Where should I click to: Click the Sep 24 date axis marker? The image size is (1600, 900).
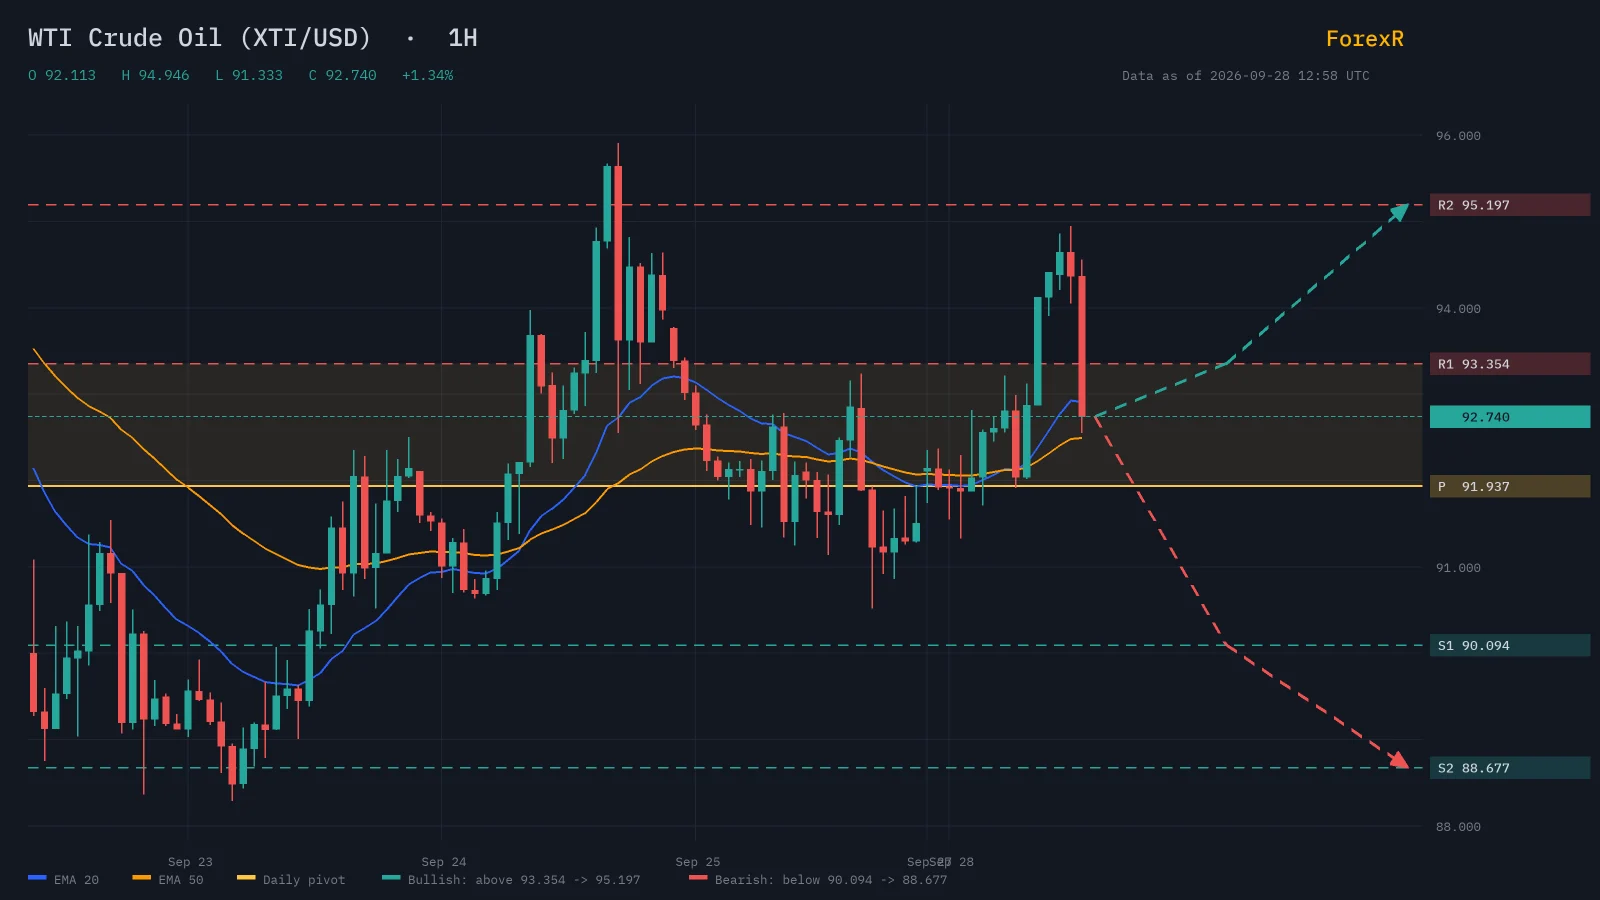(444, 862)
